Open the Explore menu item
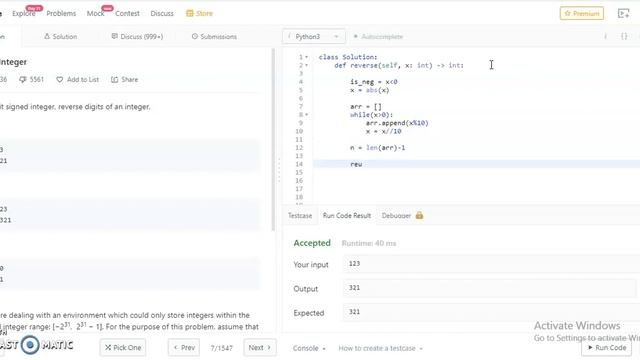640x360 pixels. 24,13
